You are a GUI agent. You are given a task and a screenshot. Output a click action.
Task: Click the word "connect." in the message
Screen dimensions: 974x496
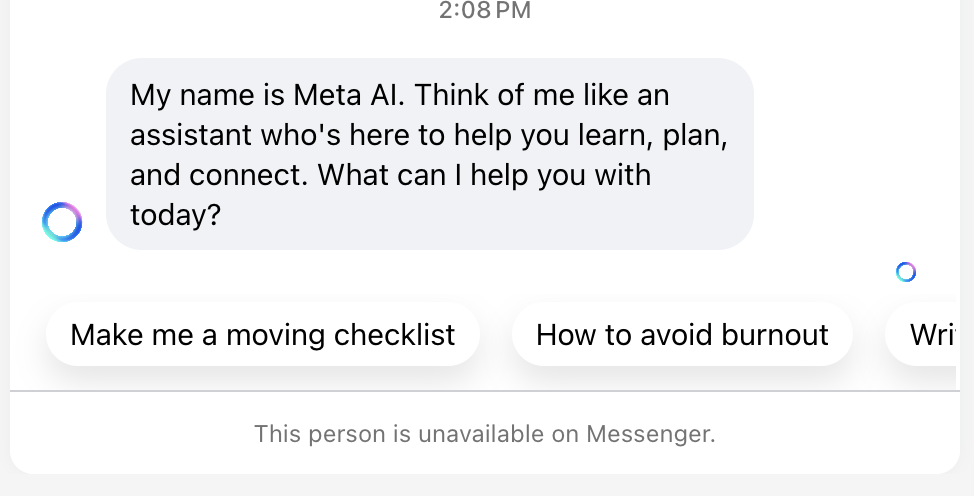[x=248, y=175]
